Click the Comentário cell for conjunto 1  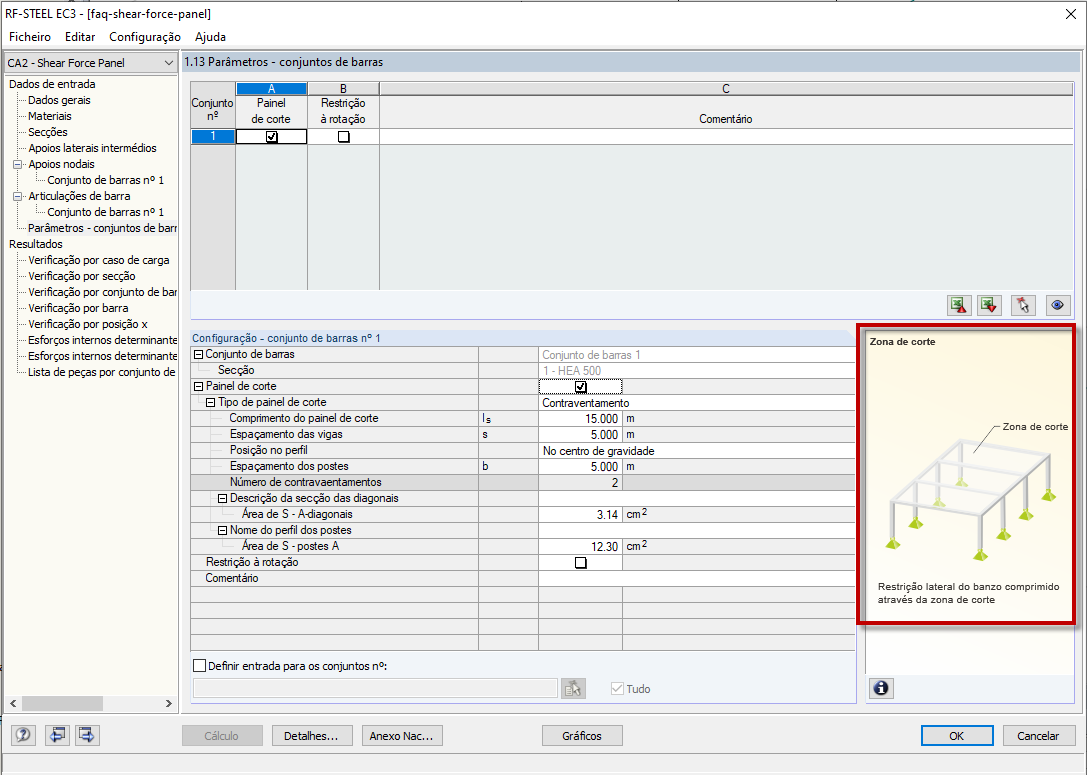[726, 137]
